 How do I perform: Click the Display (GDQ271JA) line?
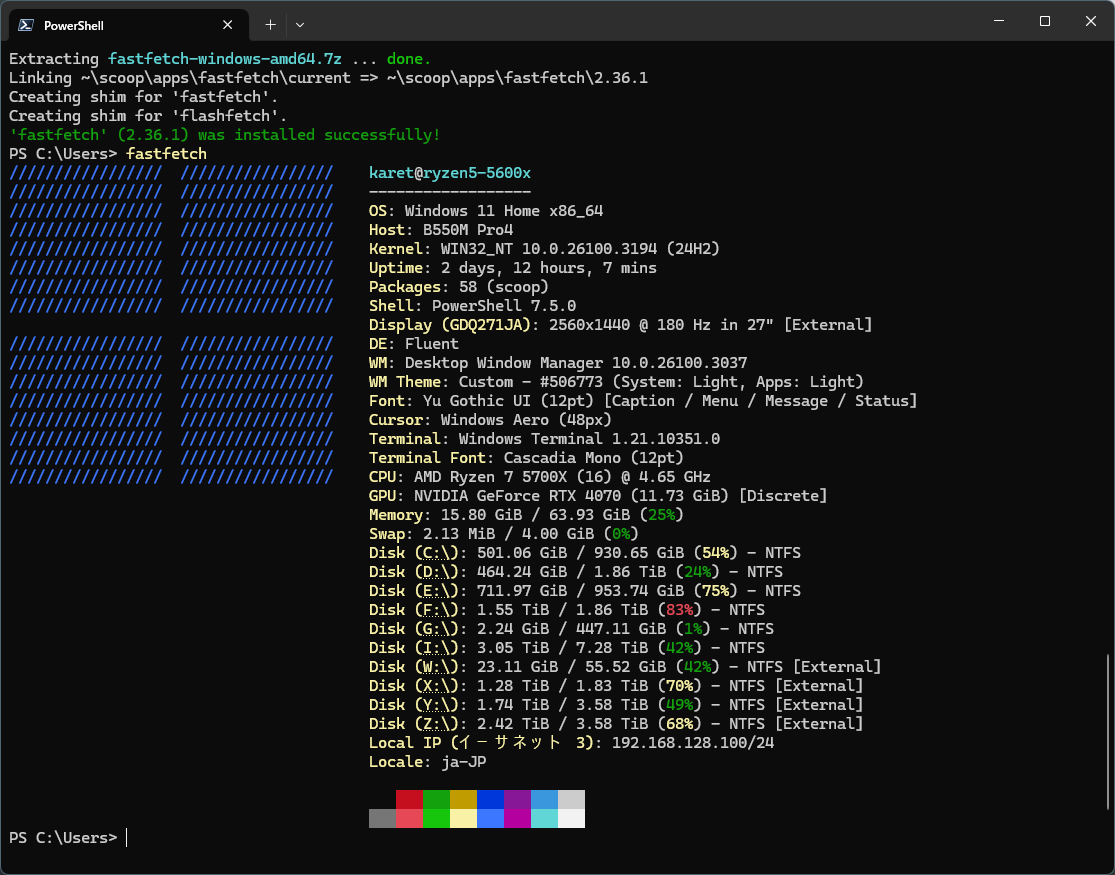pyautogui.click(x=620, y=325)
